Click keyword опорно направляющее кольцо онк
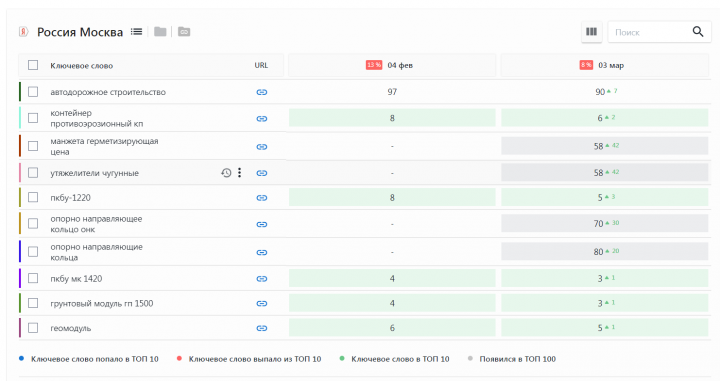Screen dimensions: 720x381 tap(96, 224)
